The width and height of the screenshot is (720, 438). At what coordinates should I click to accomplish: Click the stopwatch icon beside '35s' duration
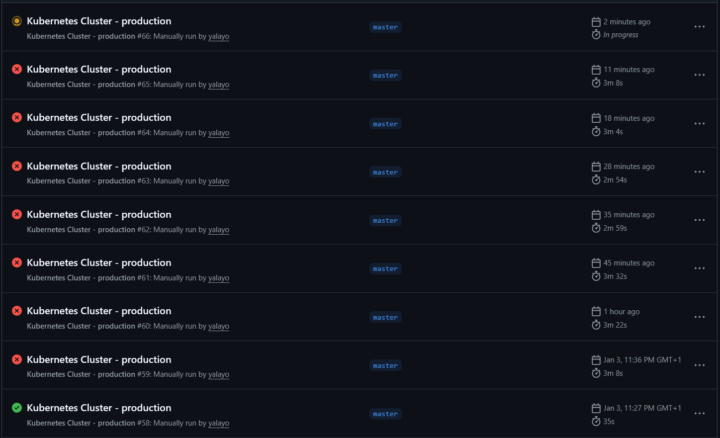(x=596, y=421)
